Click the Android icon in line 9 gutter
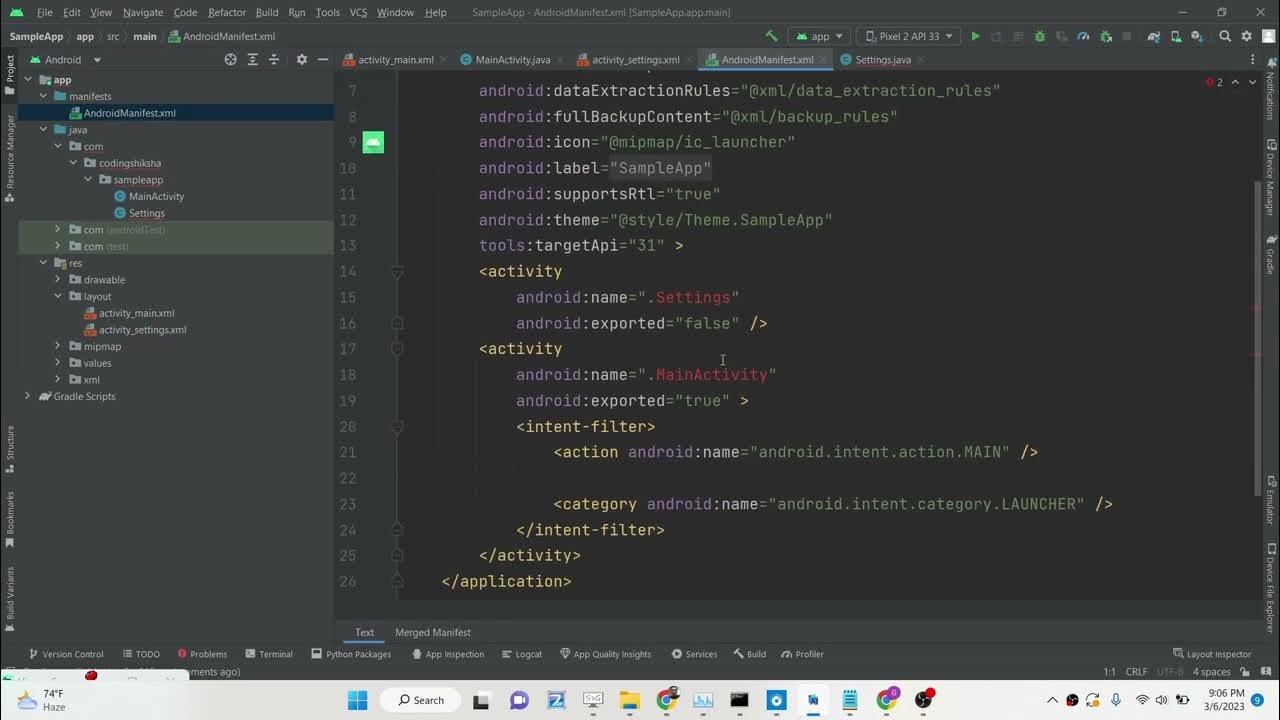 pos(373,142)
